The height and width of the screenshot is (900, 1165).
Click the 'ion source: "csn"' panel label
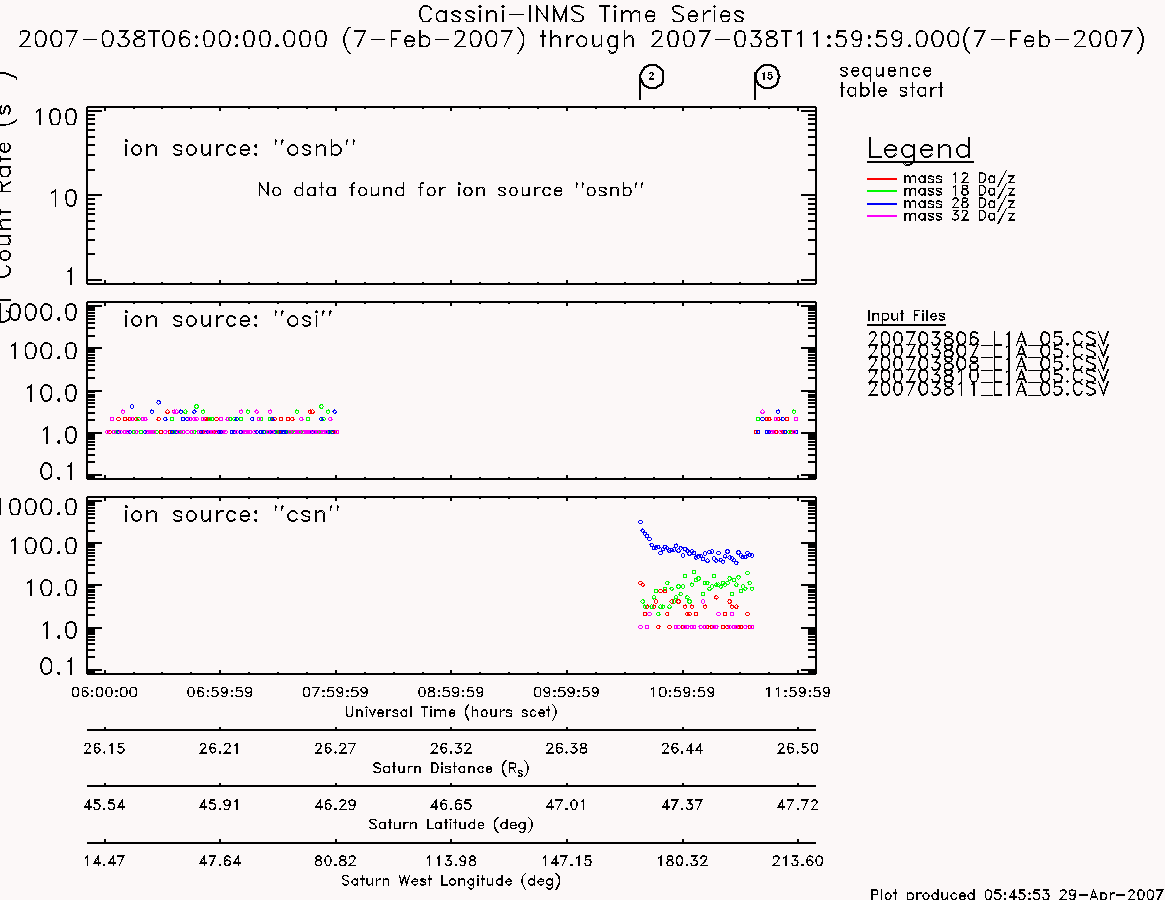231,514
